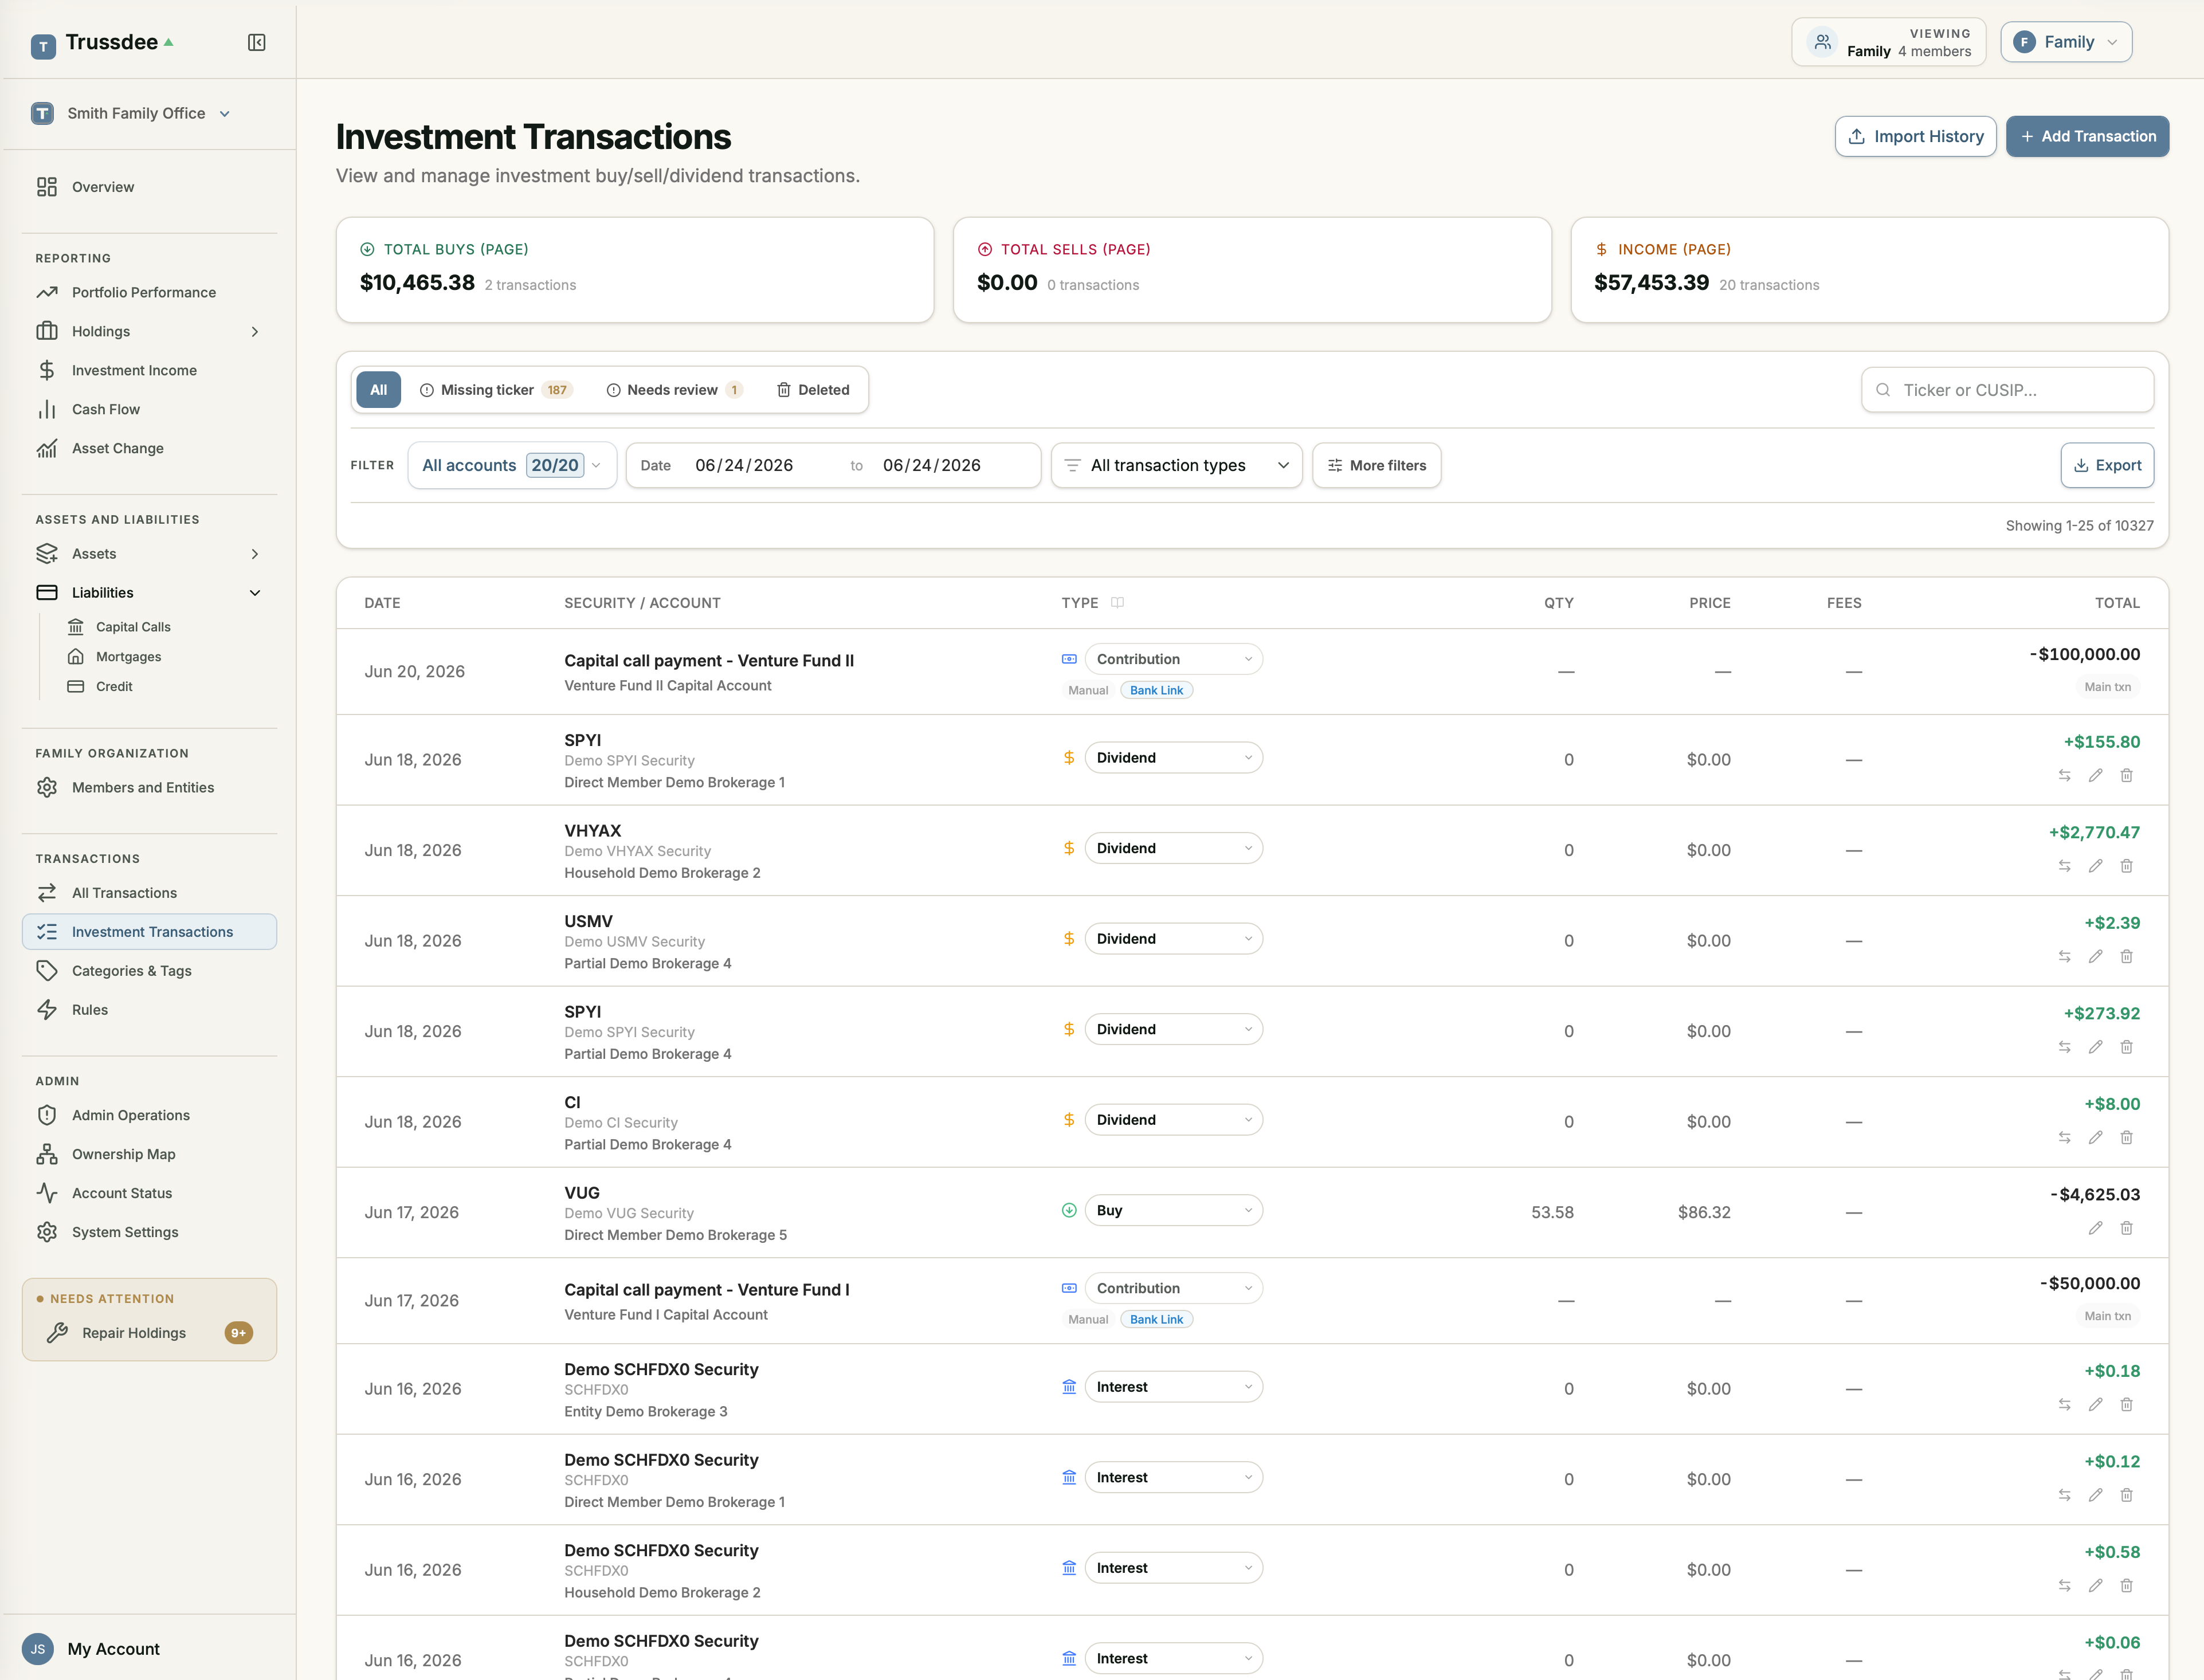Click the end date field after 'to'
Viewport: 2204px width, 1680px height.
click(x=931, y=465)
